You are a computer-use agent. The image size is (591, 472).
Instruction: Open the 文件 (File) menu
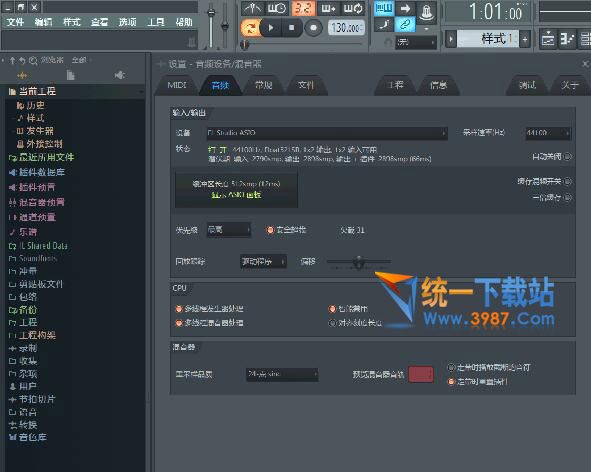coord(15,22)
